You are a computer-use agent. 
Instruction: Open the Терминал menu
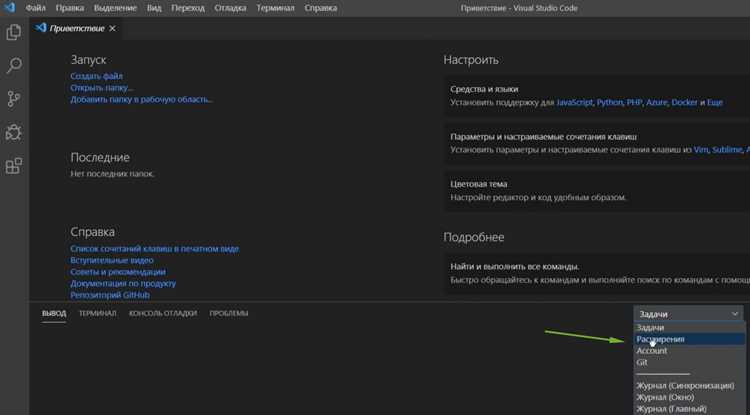pyautogui.click(x=276, y=8)
